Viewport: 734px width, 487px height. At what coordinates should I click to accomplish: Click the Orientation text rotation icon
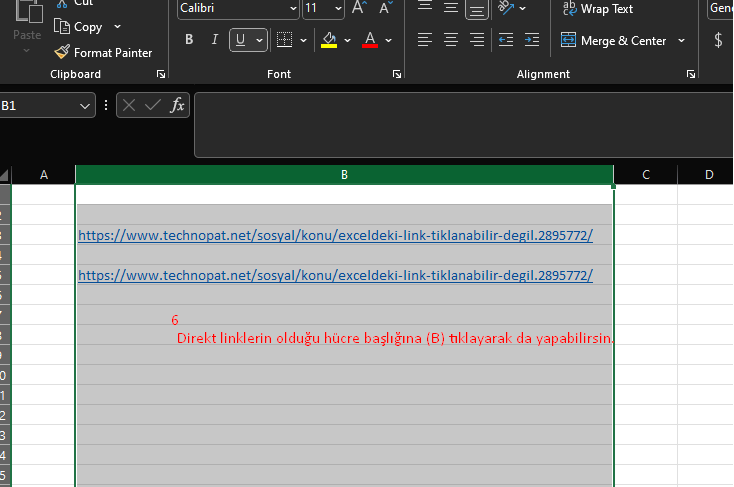pos(506,7)
